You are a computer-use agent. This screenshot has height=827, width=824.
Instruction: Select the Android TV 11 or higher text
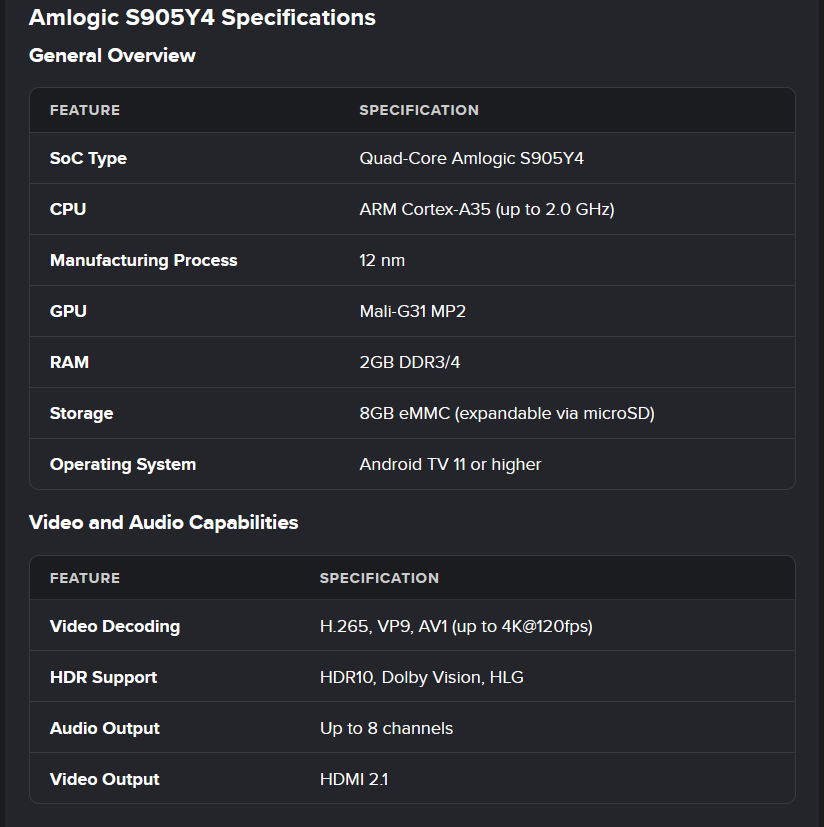pyautogui.click(x=450, y=464)
